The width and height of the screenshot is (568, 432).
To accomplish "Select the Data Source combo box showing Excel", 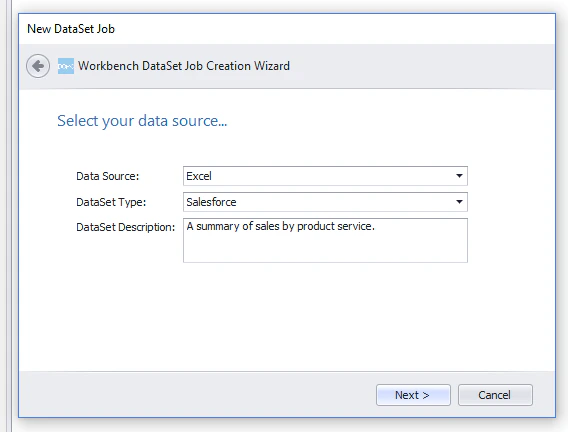I will click(325, 176).
